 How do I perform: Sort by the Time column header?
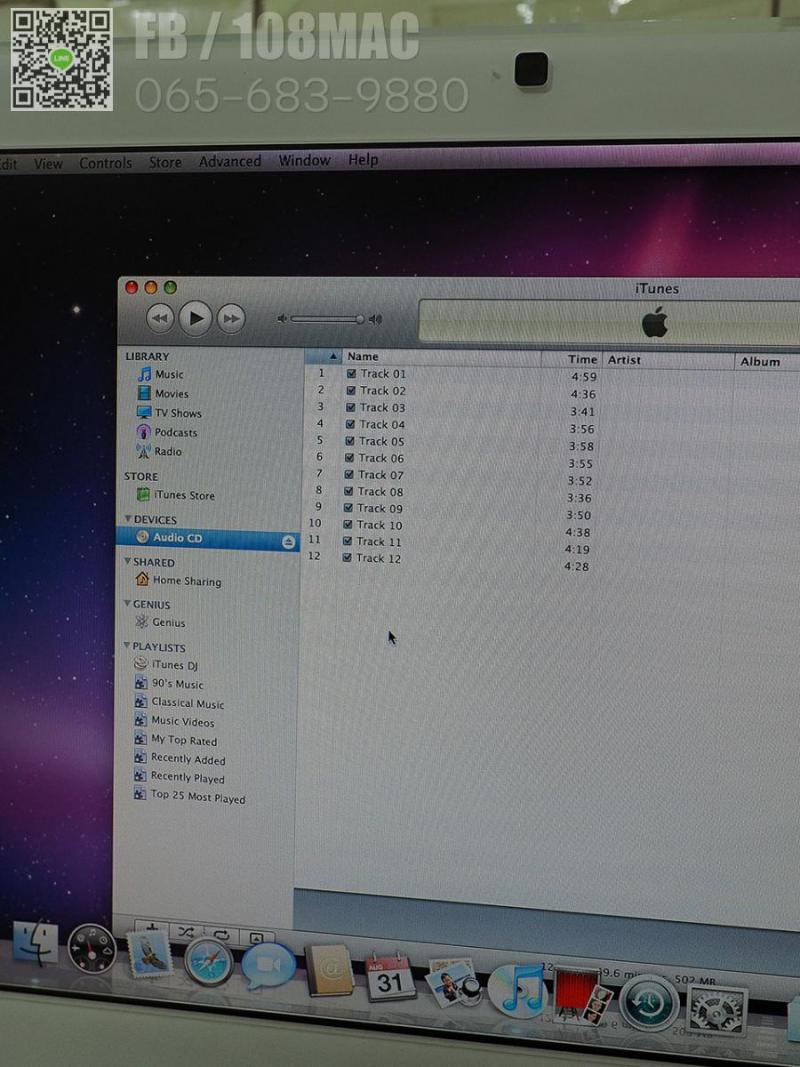pos(571,359)
